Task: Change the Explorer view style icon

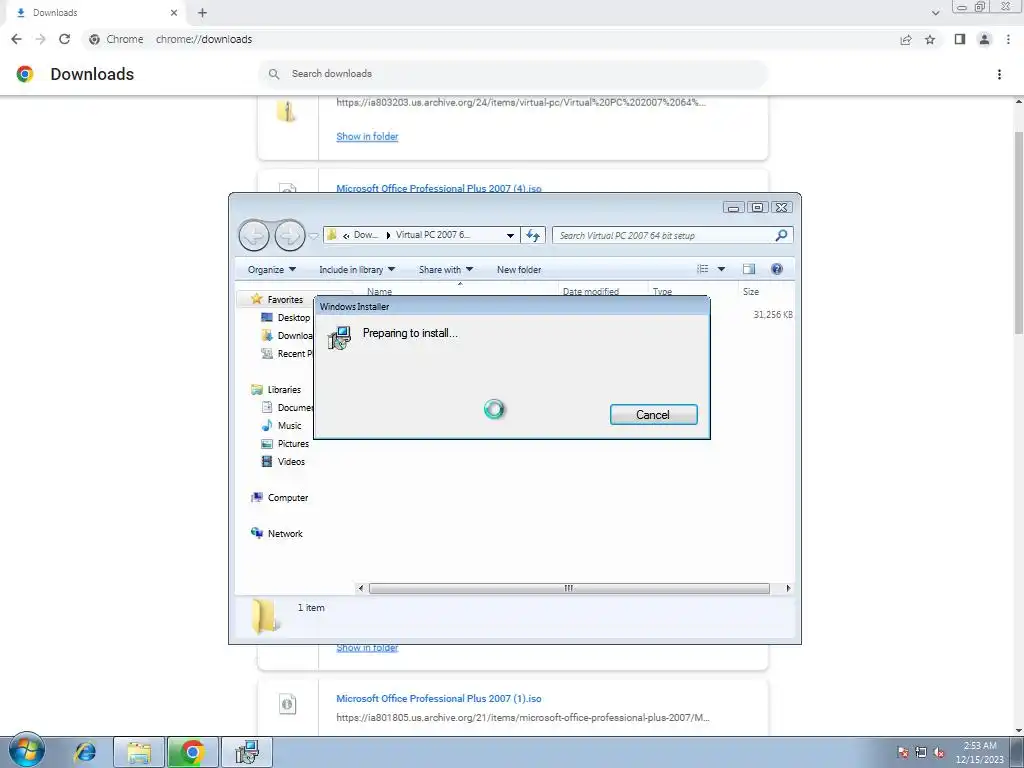Action: (703, 269)
